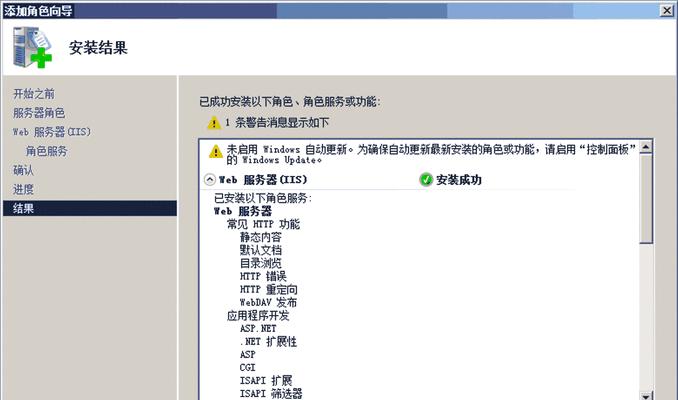This screenshot has height=400, width=678.
Task: Click the HTTP 错误 entry
Action: click(x=263, y=276)
